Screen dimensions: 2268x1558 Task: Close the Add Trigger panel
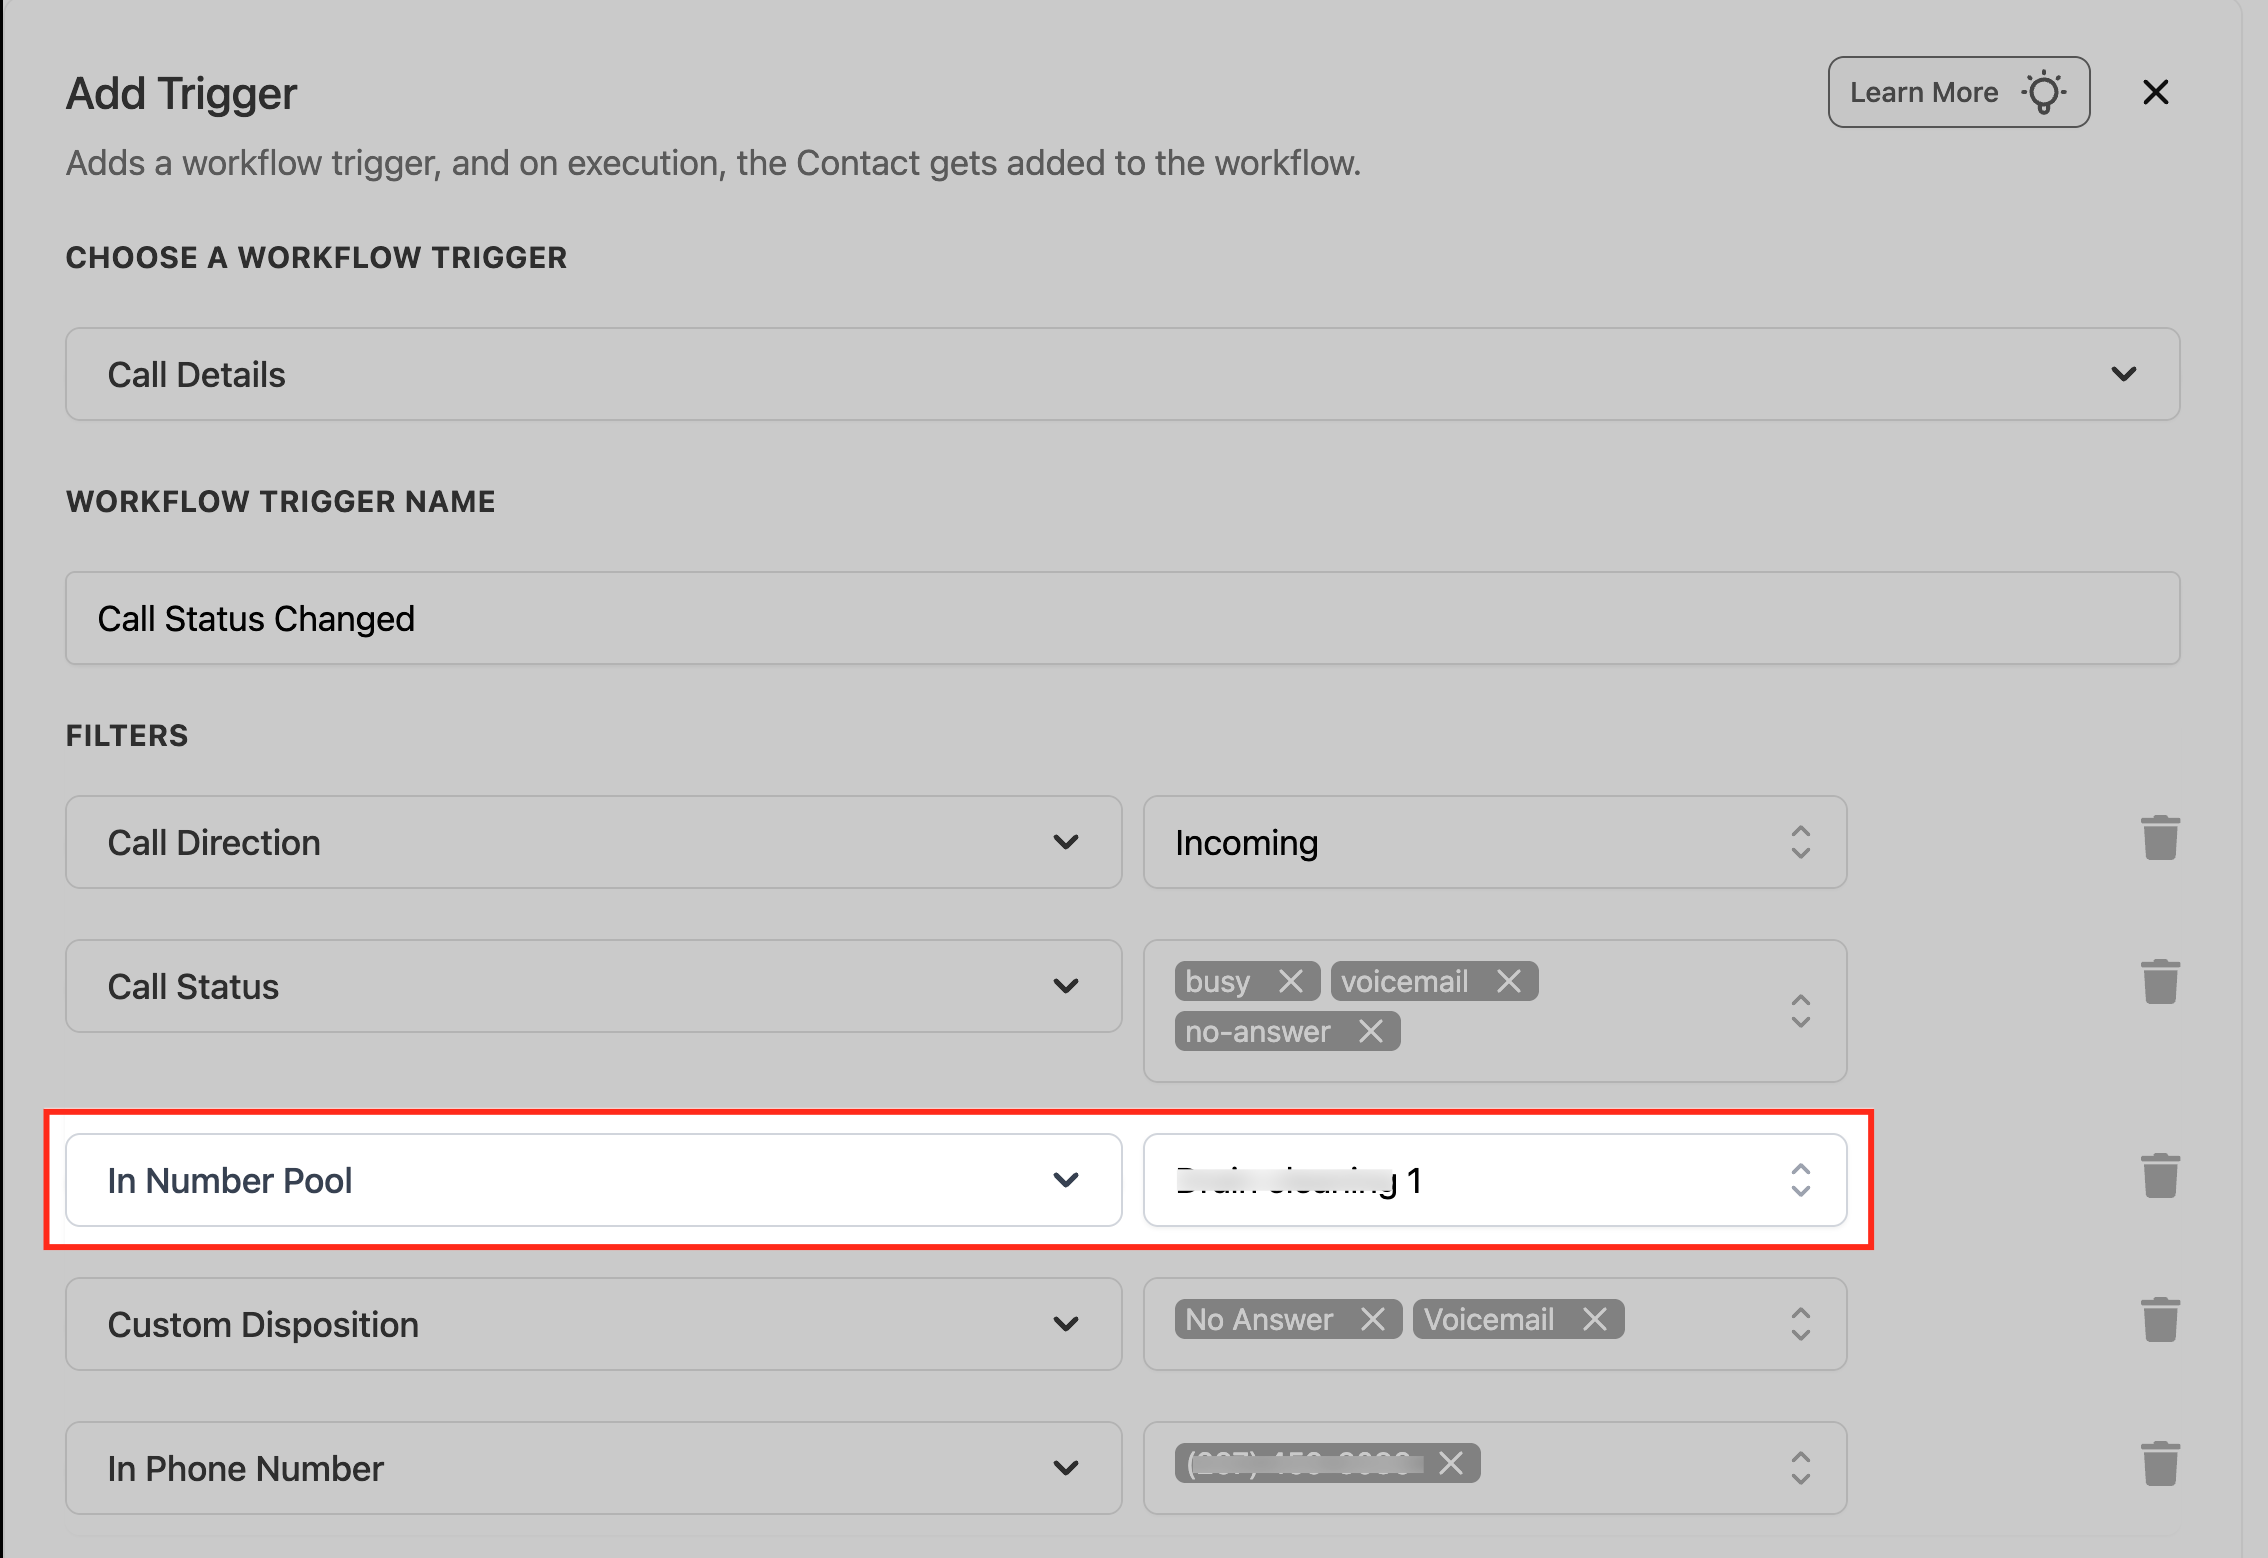[x=2155, y=92]
